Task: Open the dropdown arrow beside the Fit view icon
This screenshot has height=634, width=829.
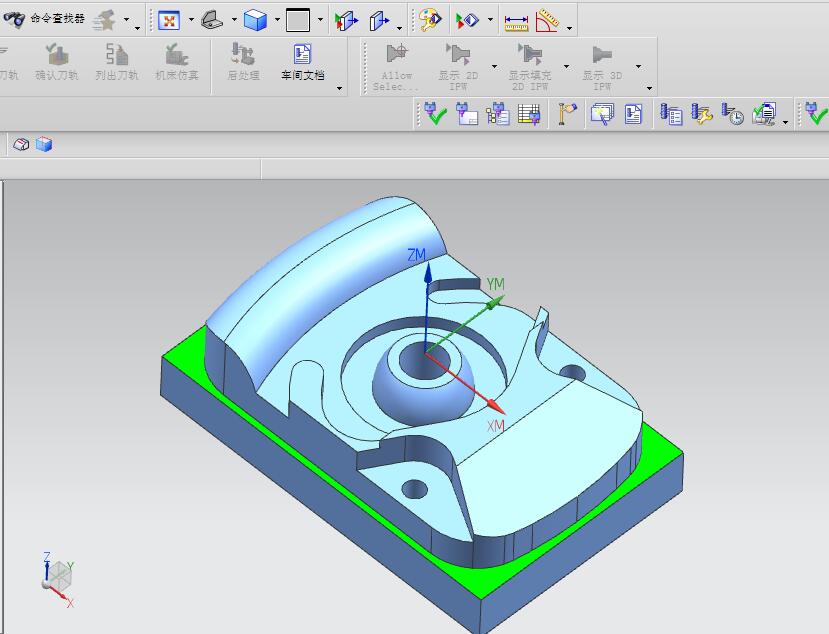Action: click(x=191, y=20)
